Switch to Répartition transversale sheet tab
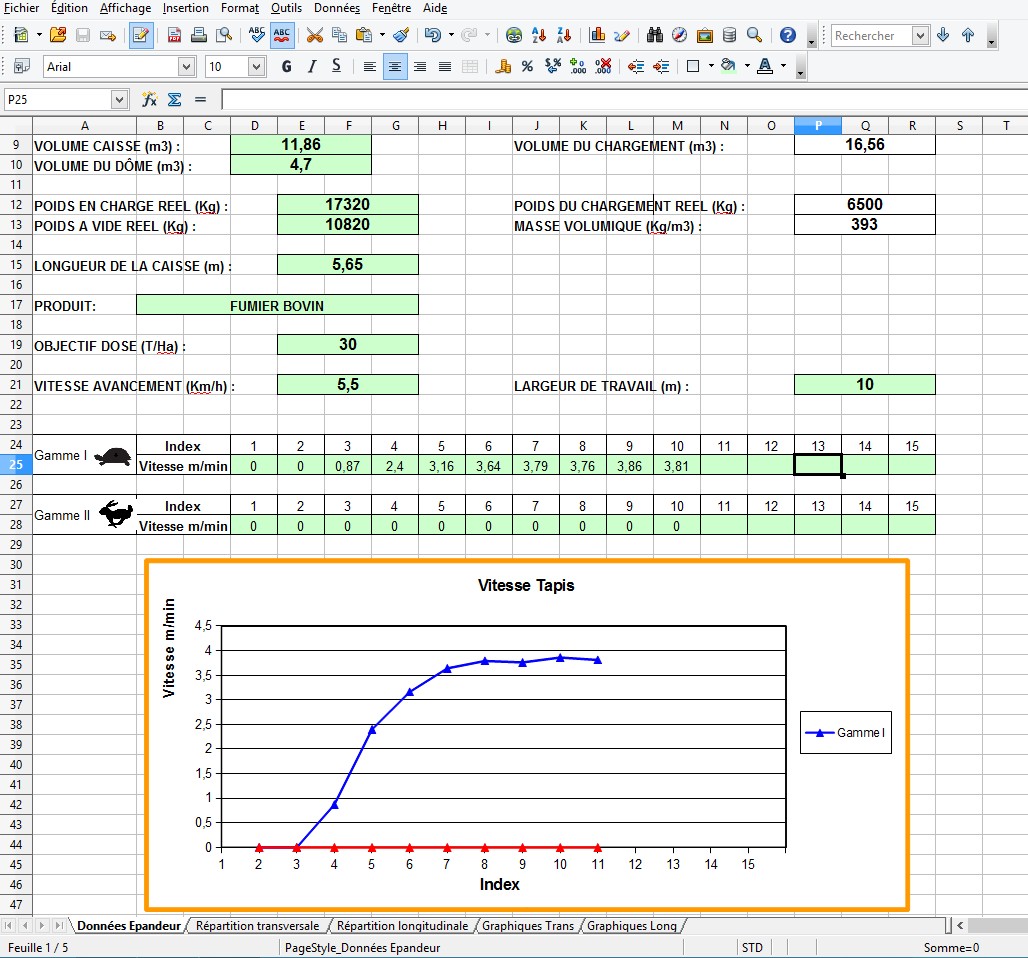Viewport: 1028px width, 958px height. (258, 926)
